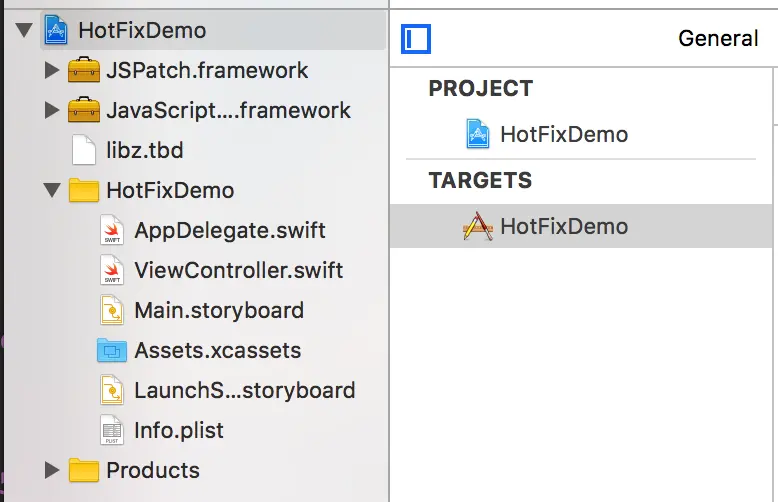Click the AppDelegate.swift file icon
The height and width of the screenshot is (502, 778).
pos(112,231)
